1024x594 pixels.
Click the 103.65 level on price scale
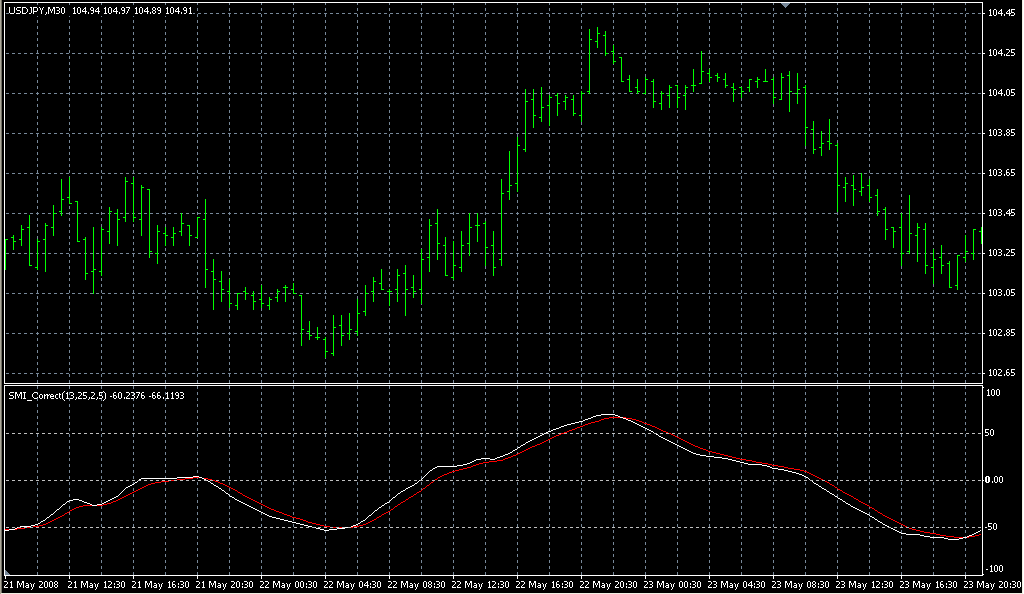coord(1002,173)
